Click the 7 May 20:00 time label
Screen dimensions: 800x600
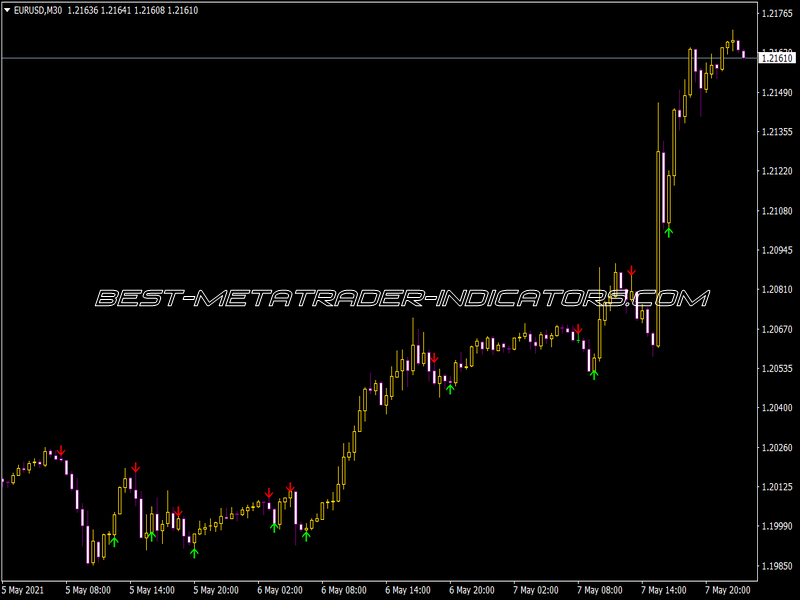tap(728, 590)
